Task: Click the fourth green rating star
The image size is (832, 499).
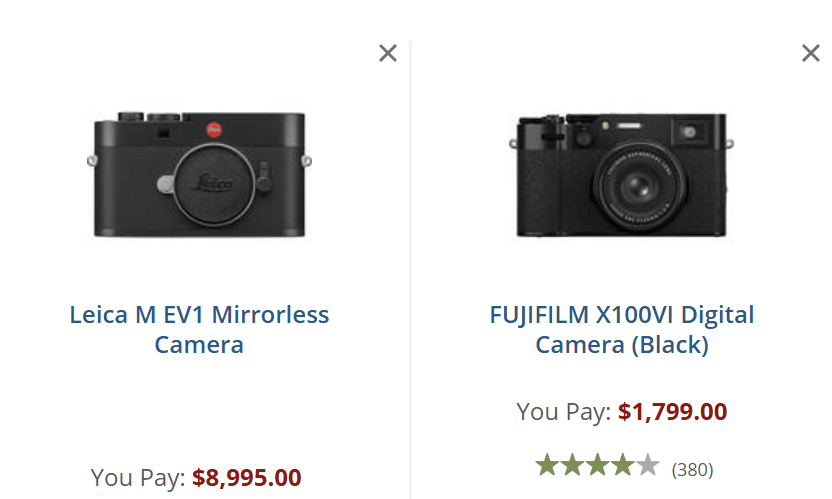Action: 622,465
